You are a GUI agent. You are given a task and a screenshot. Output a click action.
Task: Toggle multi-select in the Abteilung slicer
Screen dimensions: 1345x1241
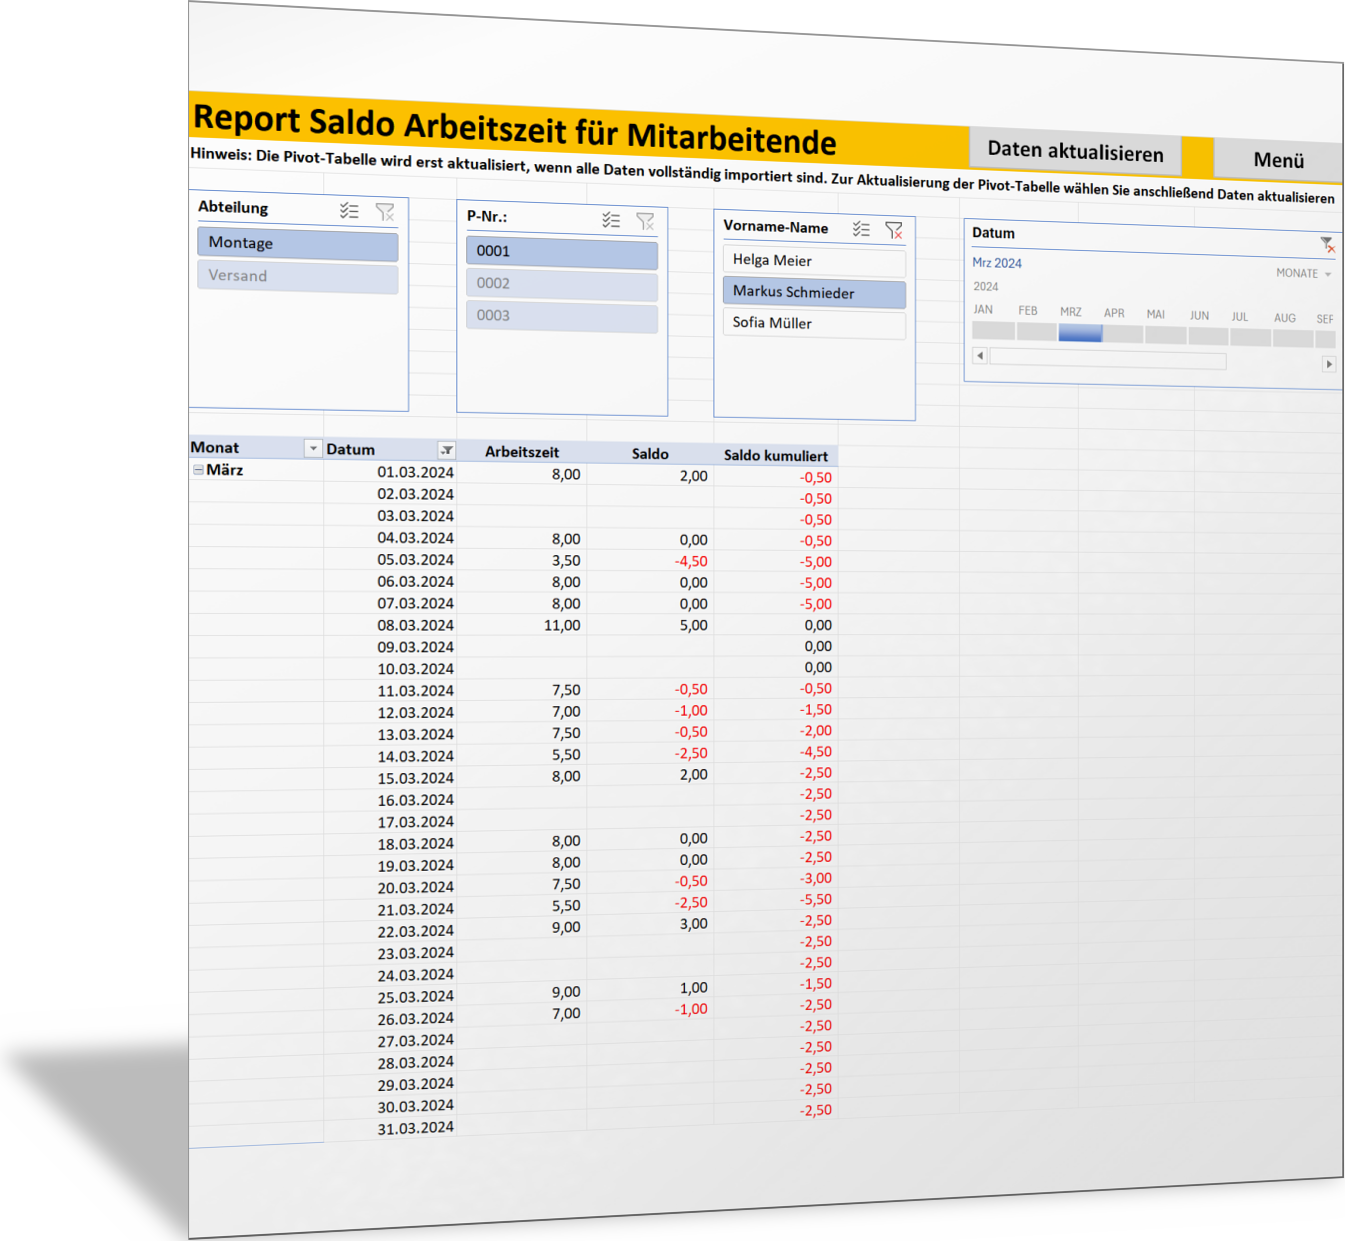348,211
